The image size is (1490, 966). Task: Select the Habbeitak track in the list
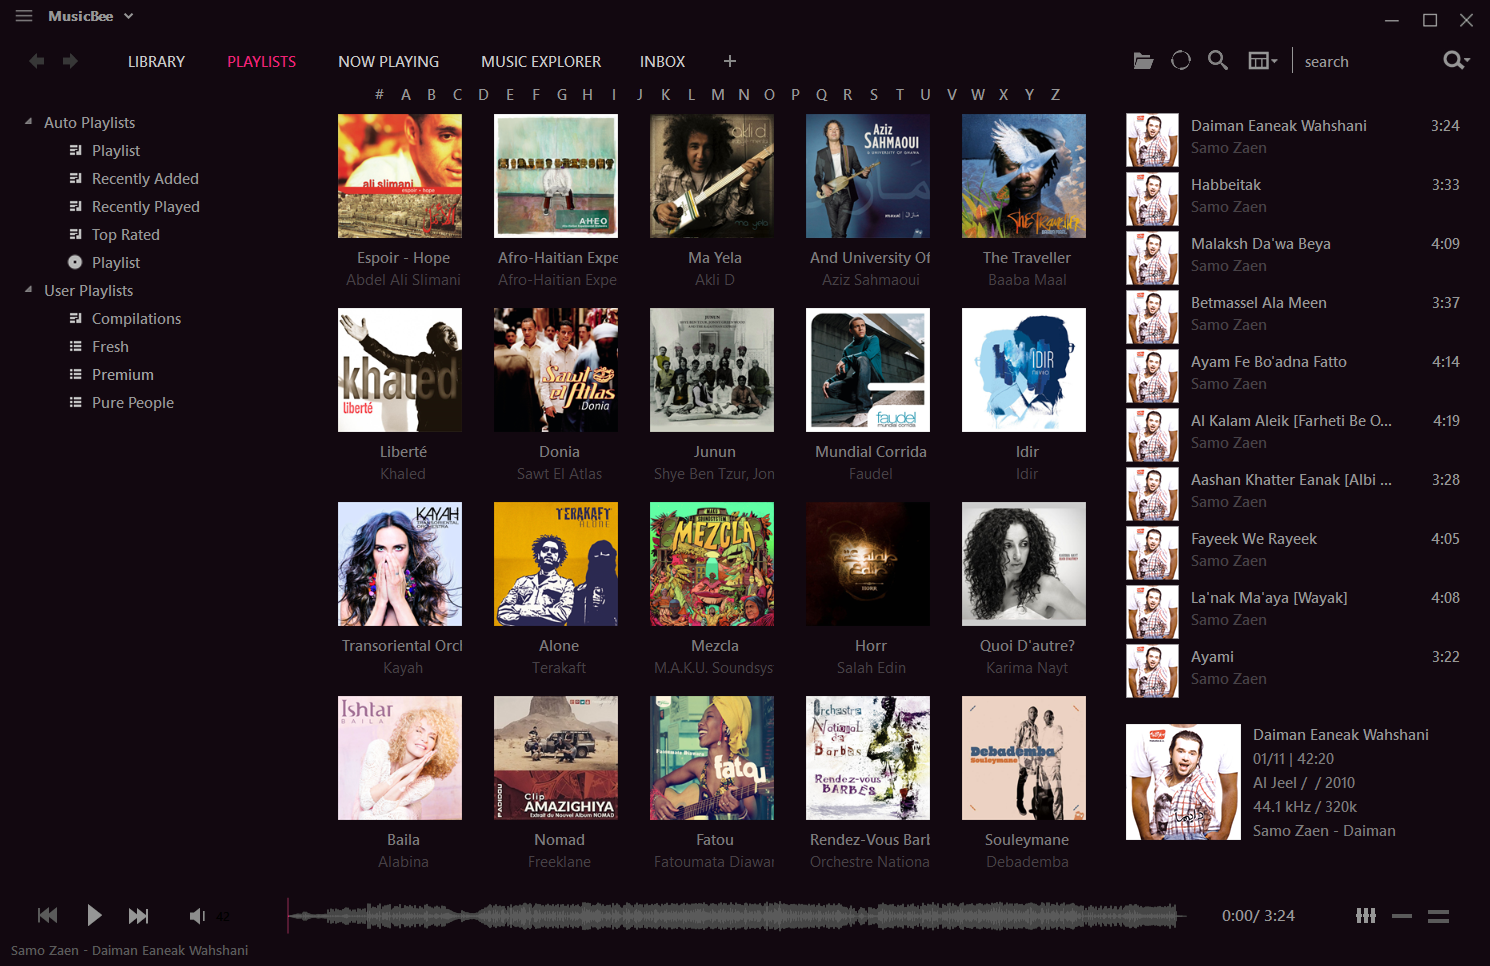pyautogui.click(x=1296, y=199)
